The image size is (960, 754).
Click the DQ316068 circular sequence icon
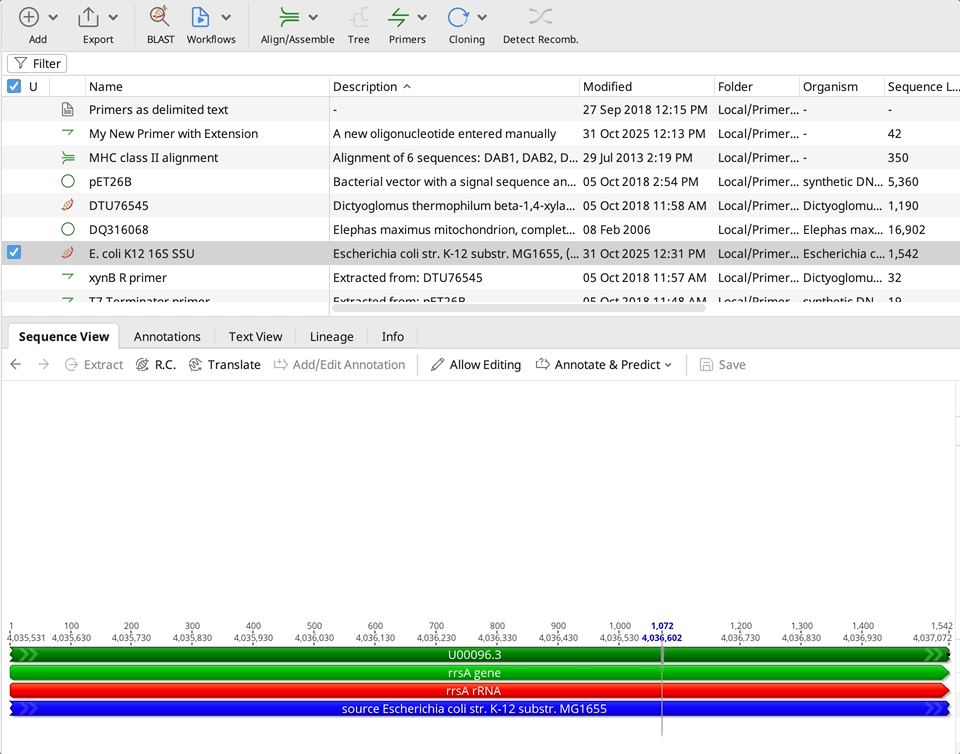pyautogui.click(x=68, y=229)
